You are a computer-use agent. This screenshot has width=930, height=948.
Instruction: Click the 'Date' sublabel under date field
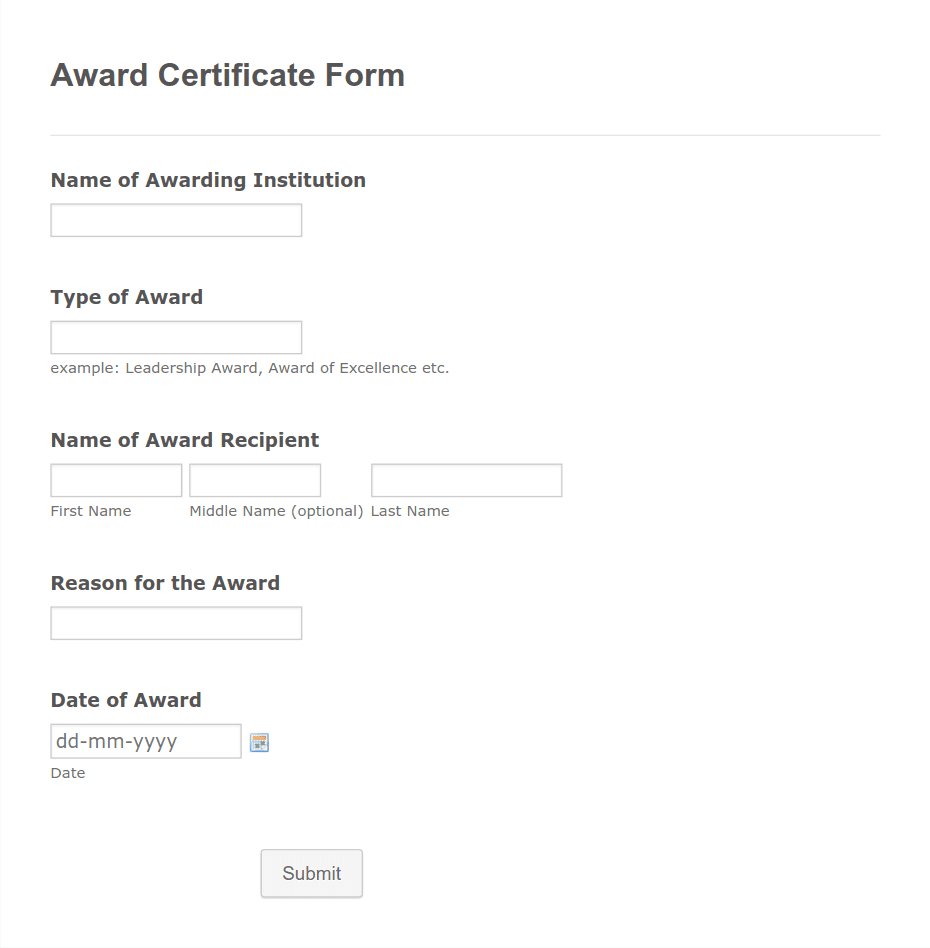coord(68,773)
